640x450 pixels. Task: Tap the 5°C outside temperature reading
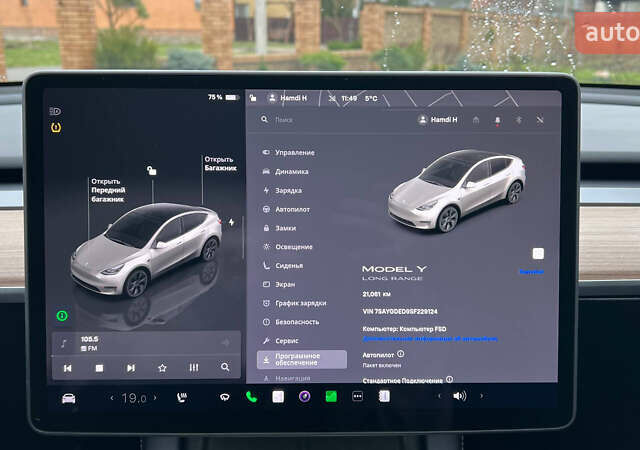[371, 98]
